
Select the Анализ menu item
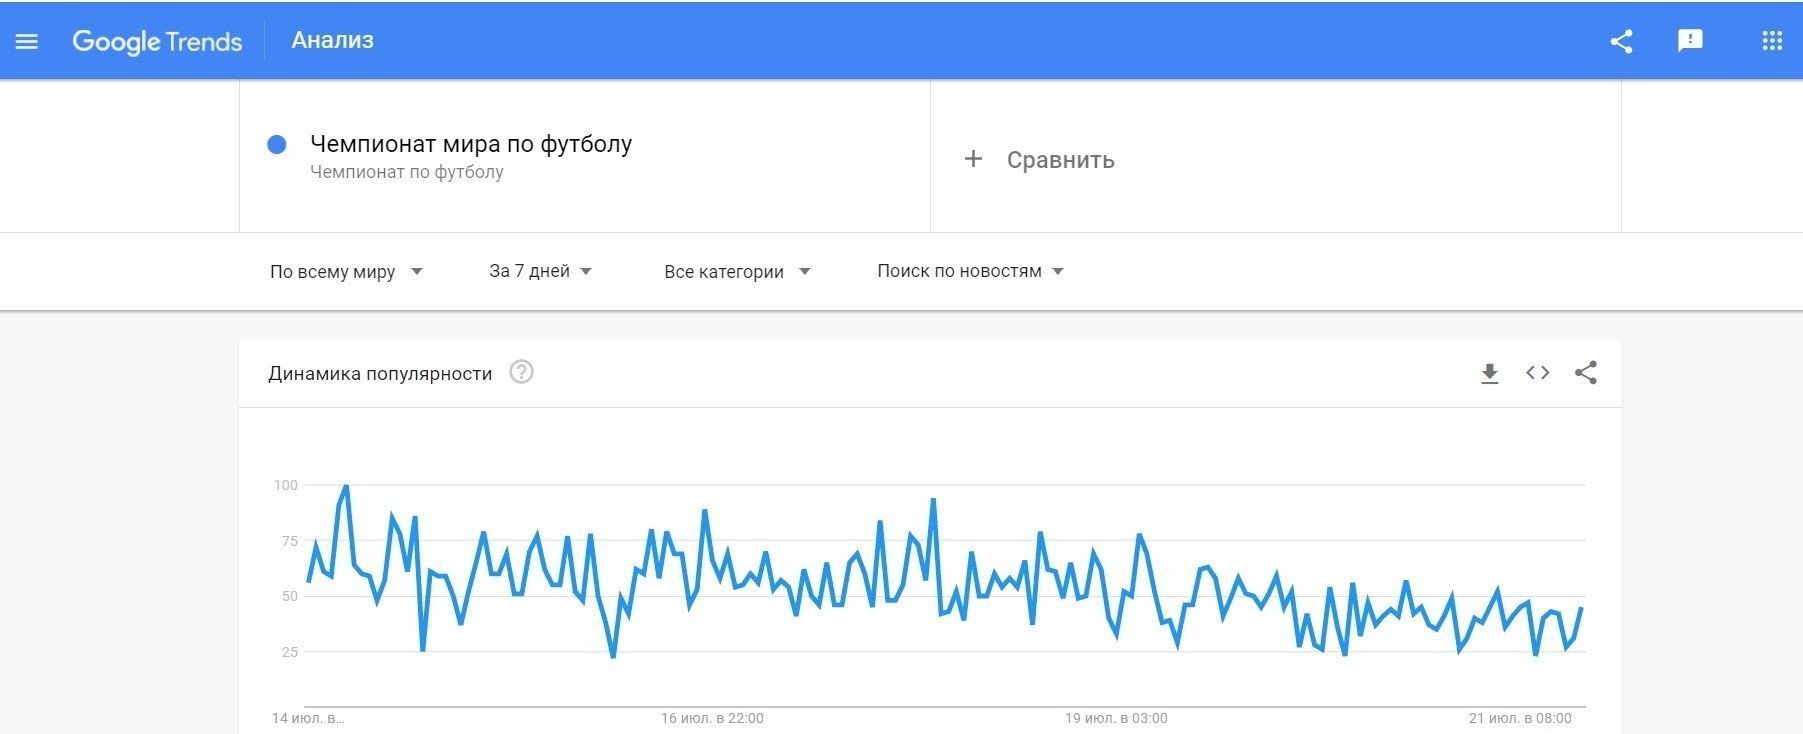tap(332, 40)
